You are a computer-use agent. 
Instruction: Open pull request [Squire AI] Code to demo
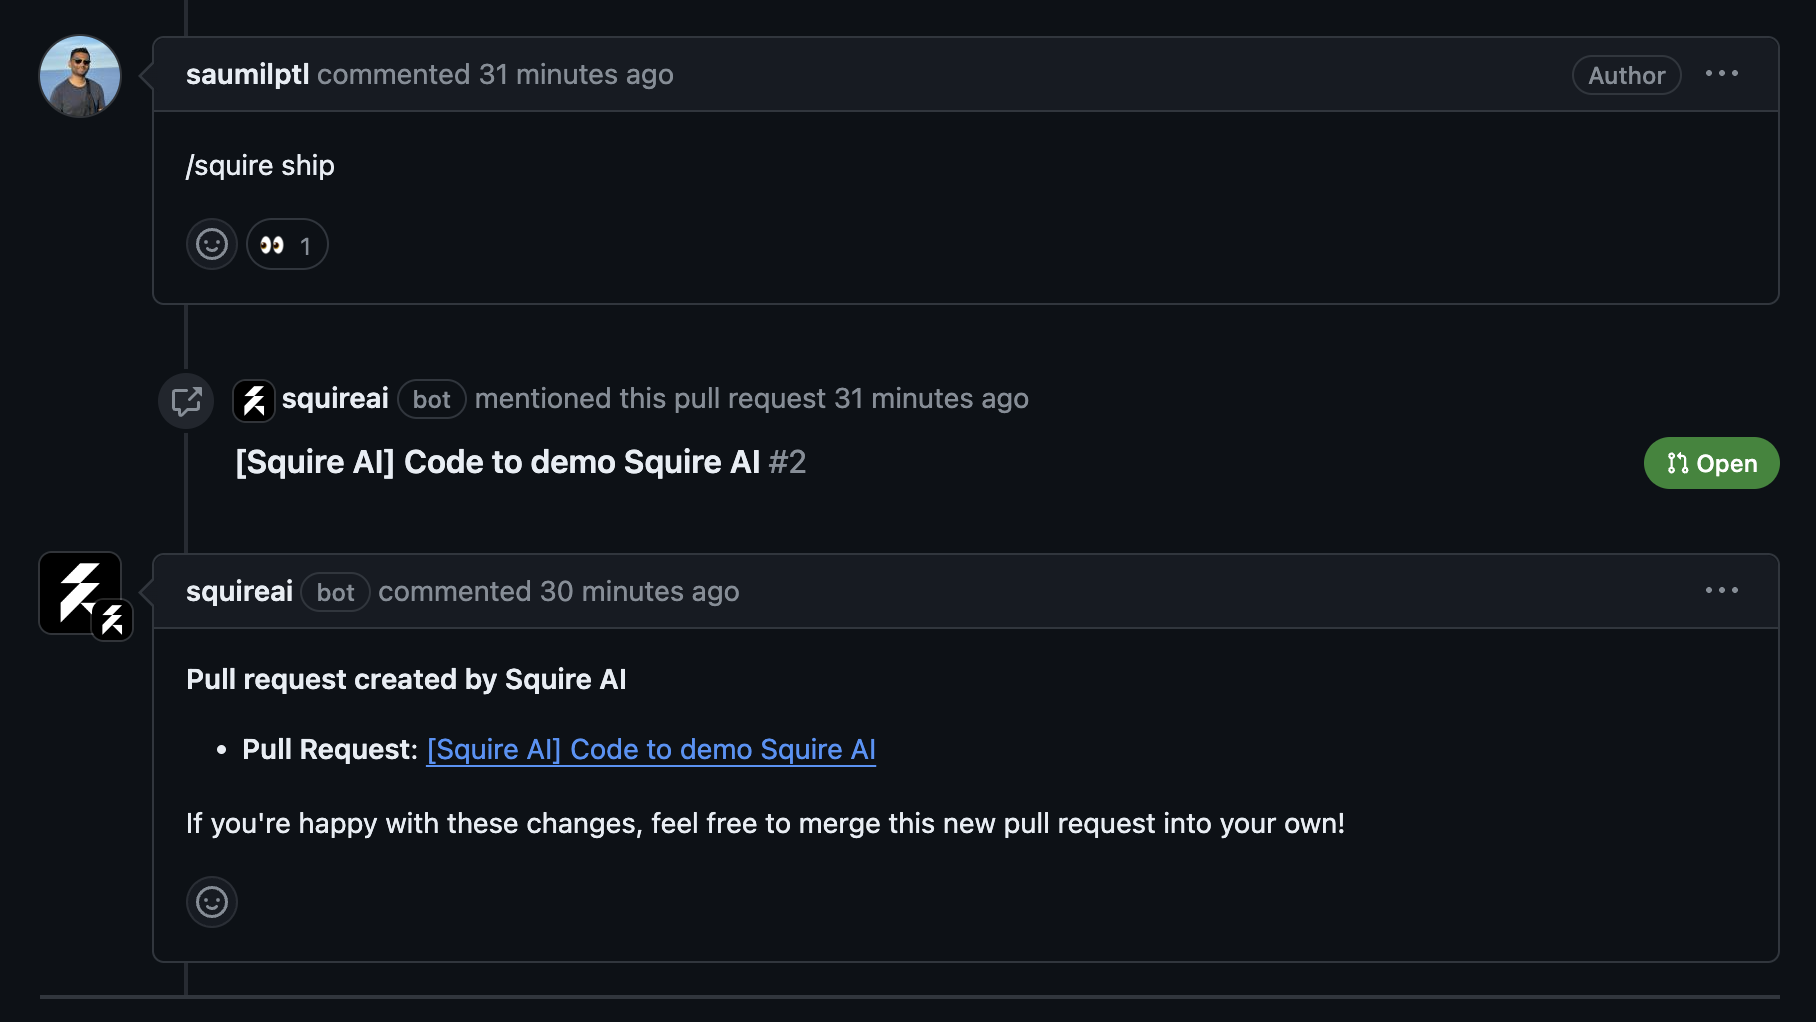click(x=650, y=749)
